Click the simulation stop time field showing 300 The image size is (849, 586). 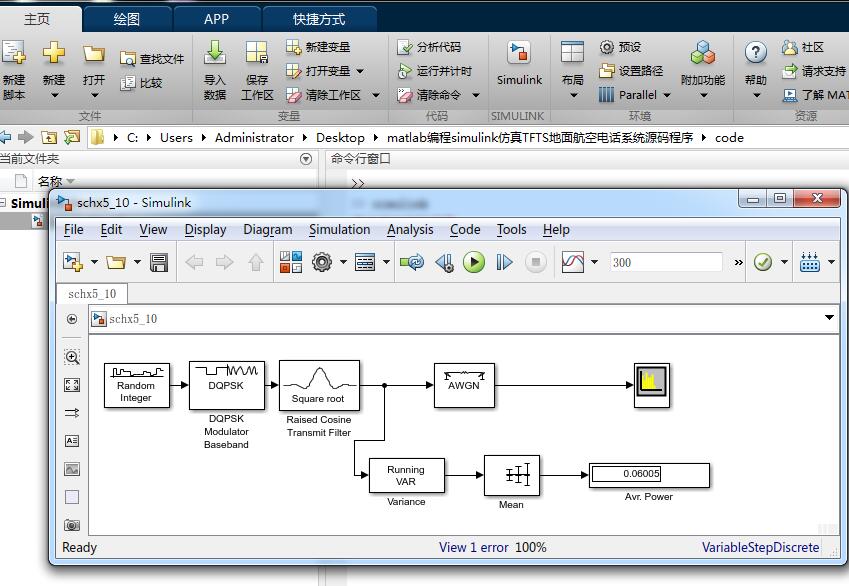pos(666,263)
